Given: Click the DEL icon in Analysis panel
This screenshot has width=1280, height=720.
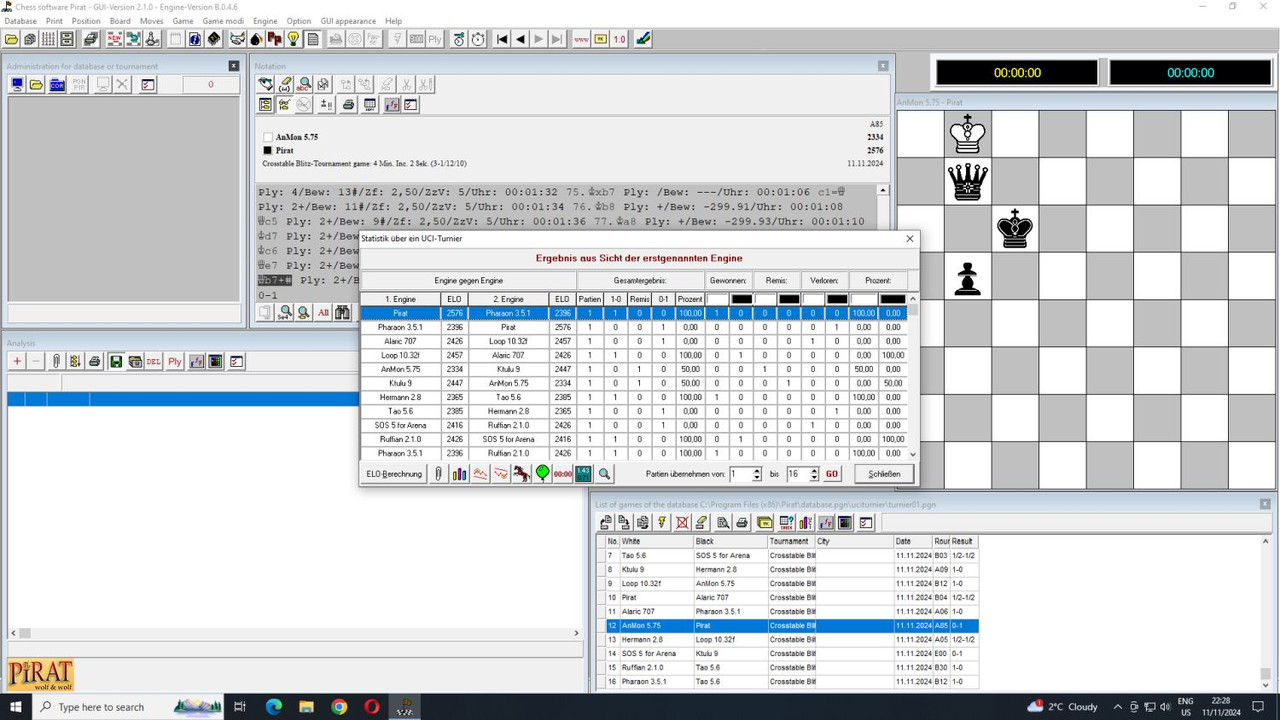Looking at the screenshot, I should point(153,361).
